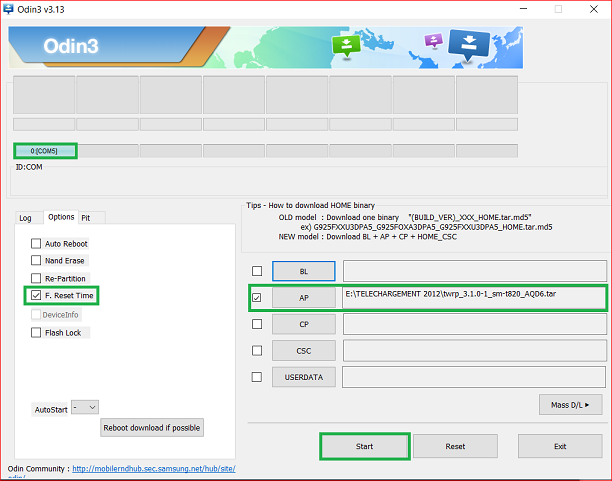Viewport: 612px width, 481px height.
Task: Click the empty USERDATA path field
Action: coord(474,377)
